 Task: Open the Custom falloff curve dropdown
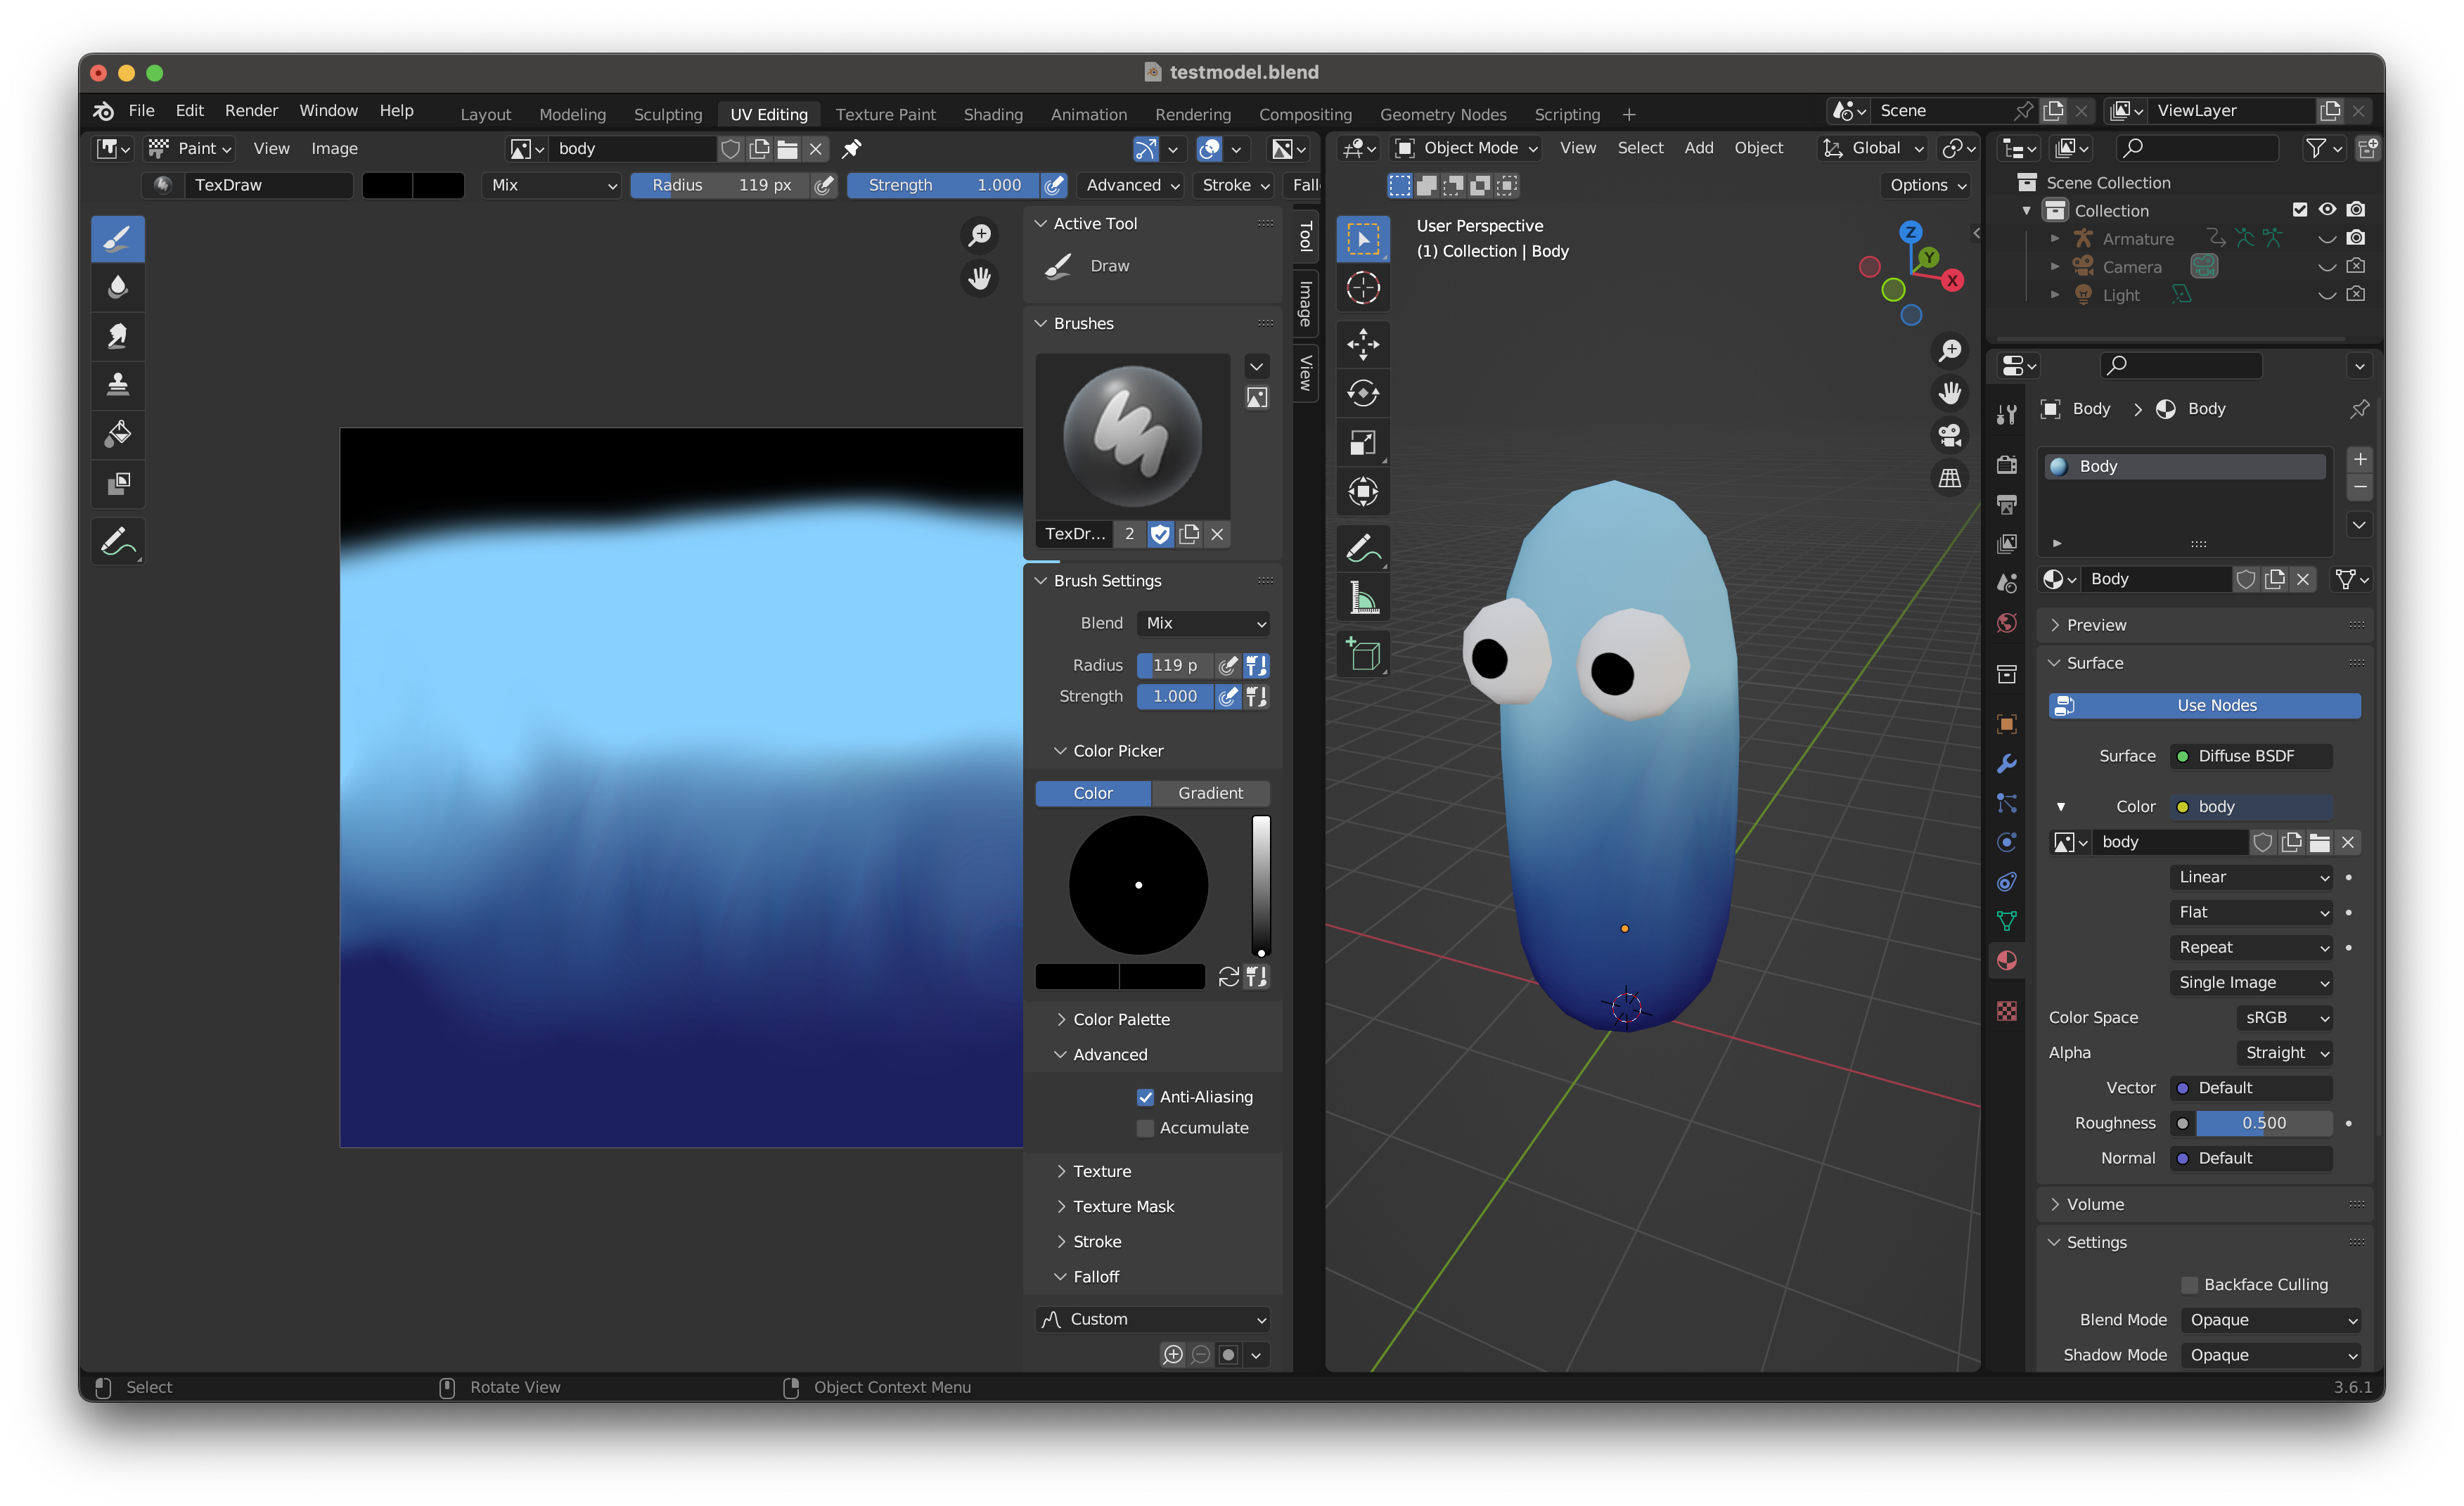(1152, 1319)
